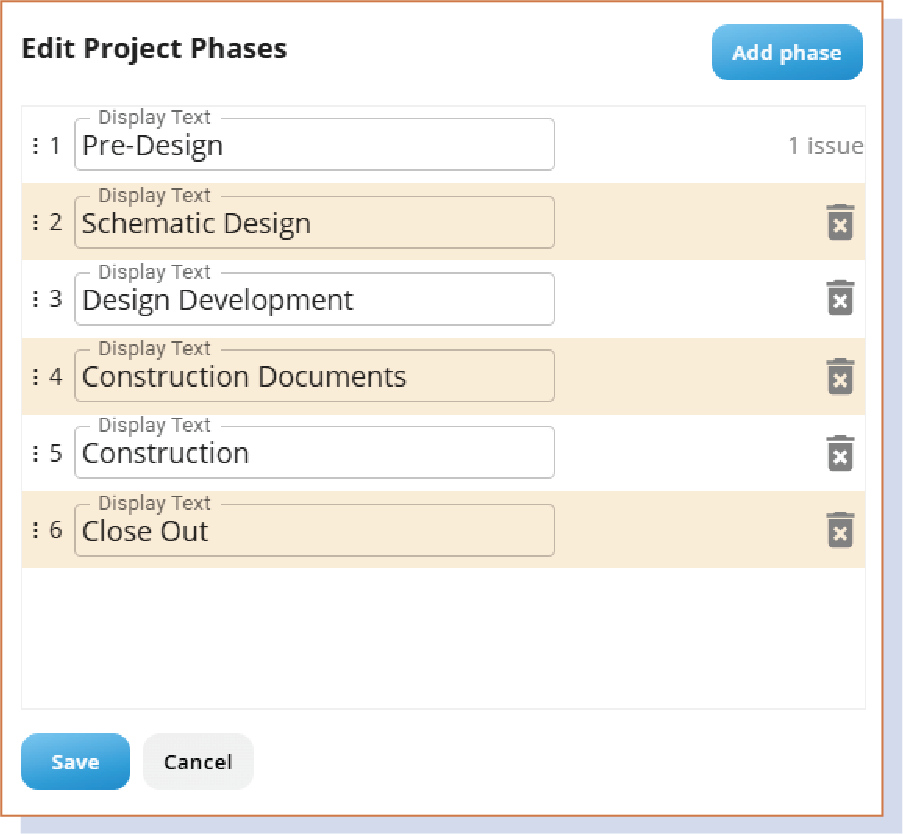Edit the Pre-Design display text field
The height and width of the screenshot is (834, 903).
[314, 146]
